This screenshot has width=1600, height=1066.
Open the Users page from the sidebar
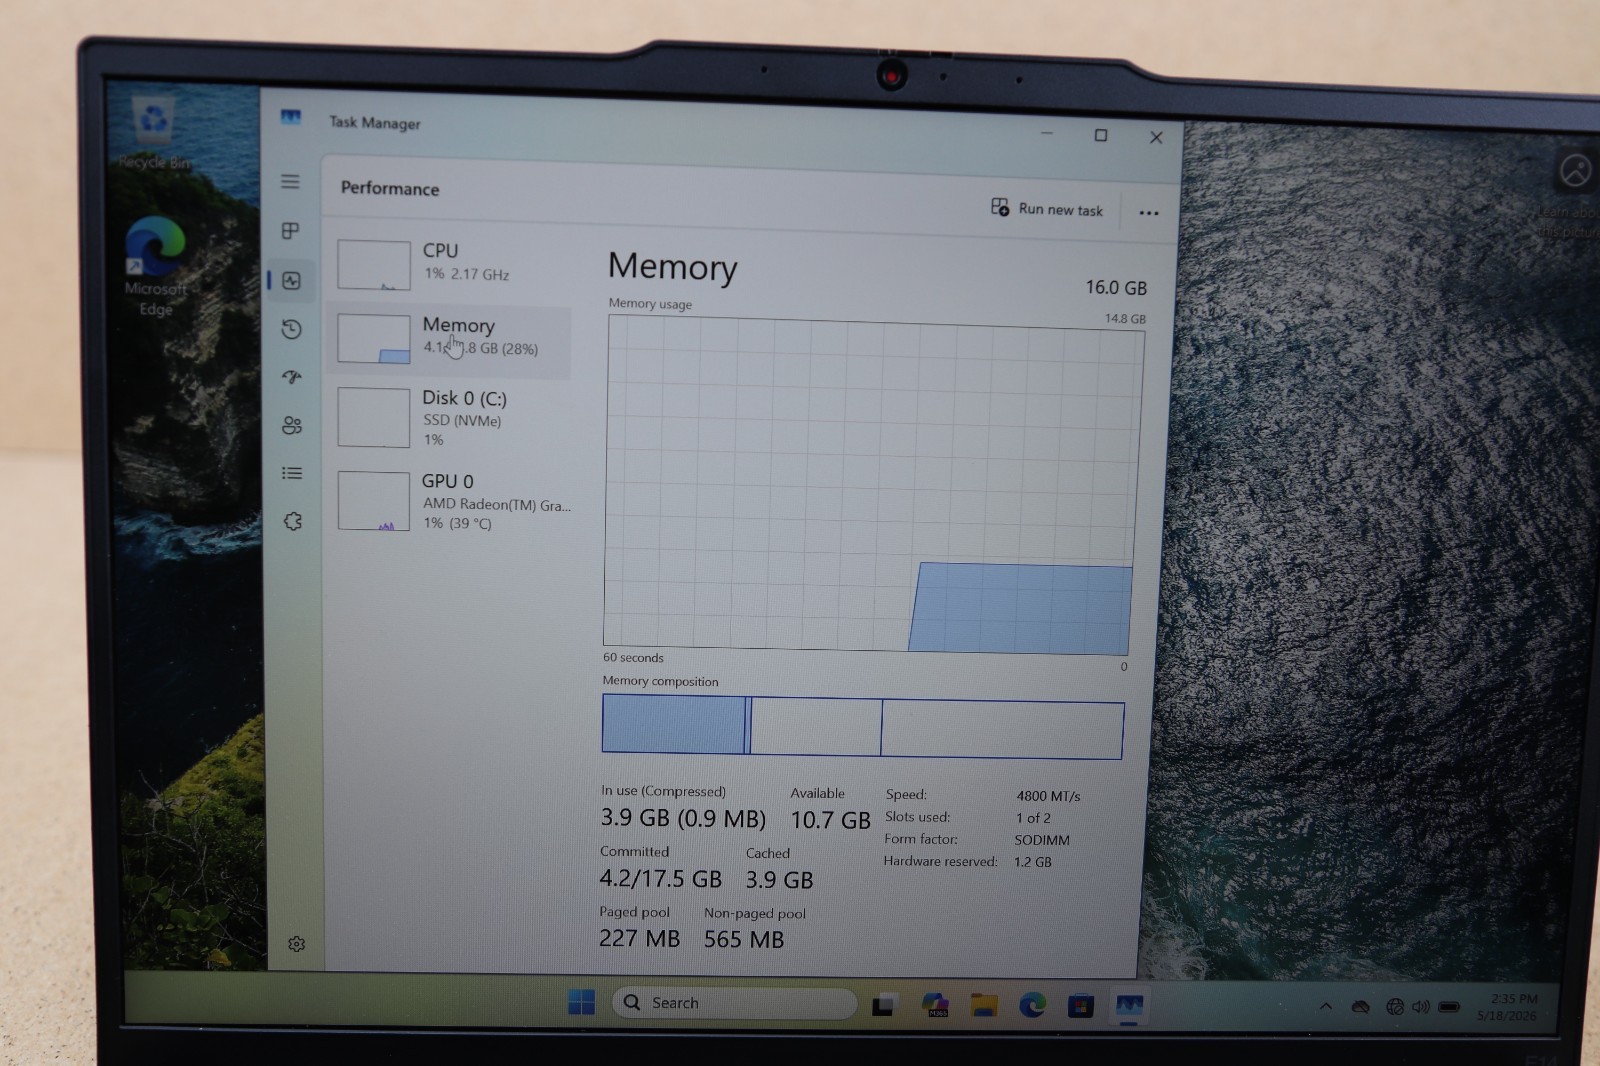click(292, 425)
